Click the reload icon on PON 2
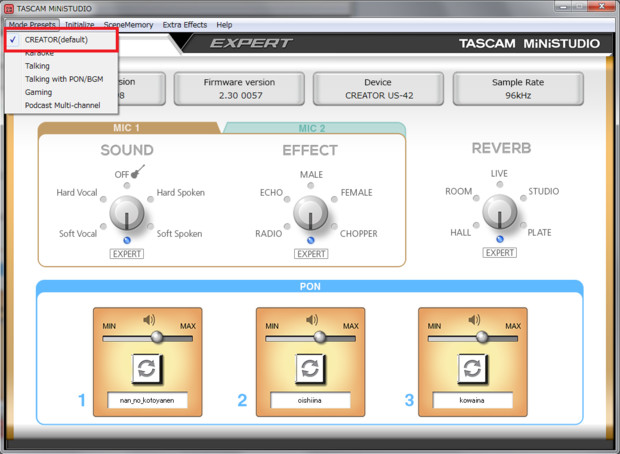The image size is (620, 454). click(x=310, y=369)
